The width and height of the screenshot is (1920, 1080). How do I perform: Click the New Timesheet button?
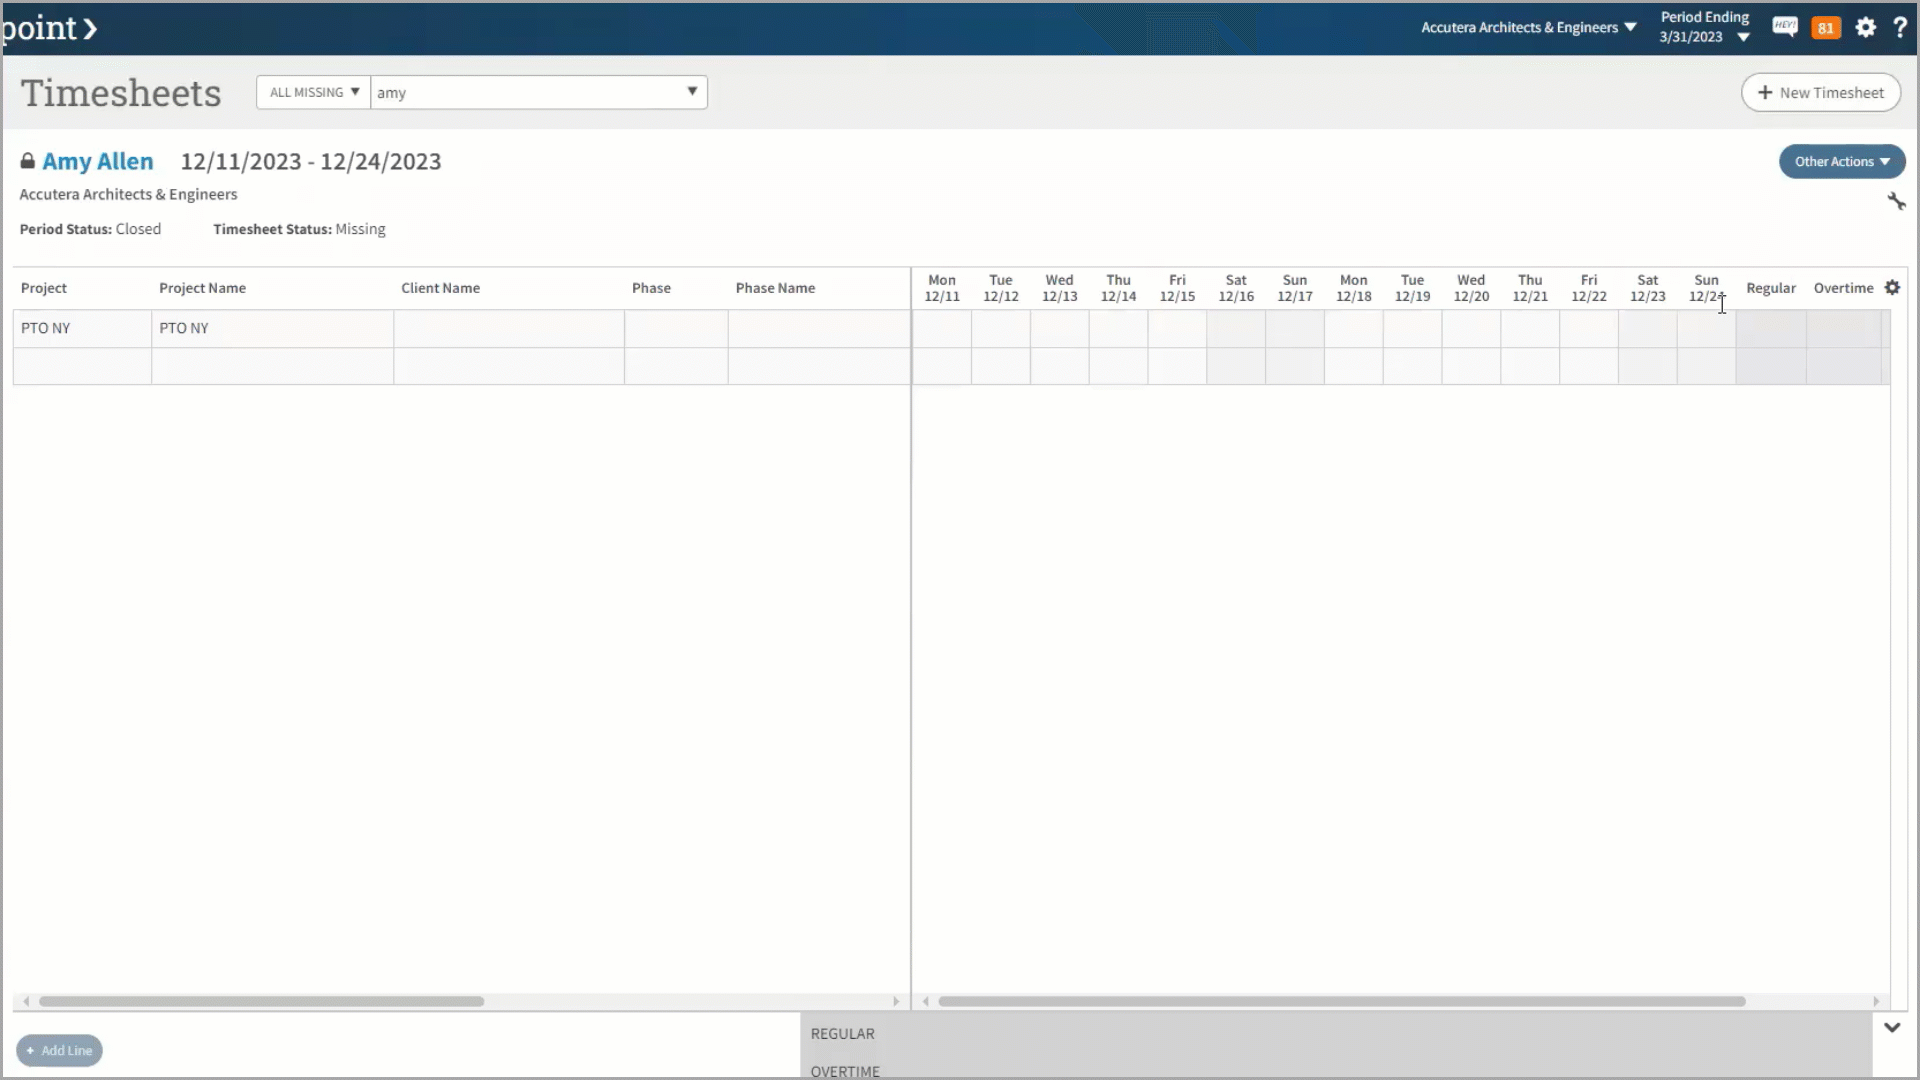pos(1820,92)
